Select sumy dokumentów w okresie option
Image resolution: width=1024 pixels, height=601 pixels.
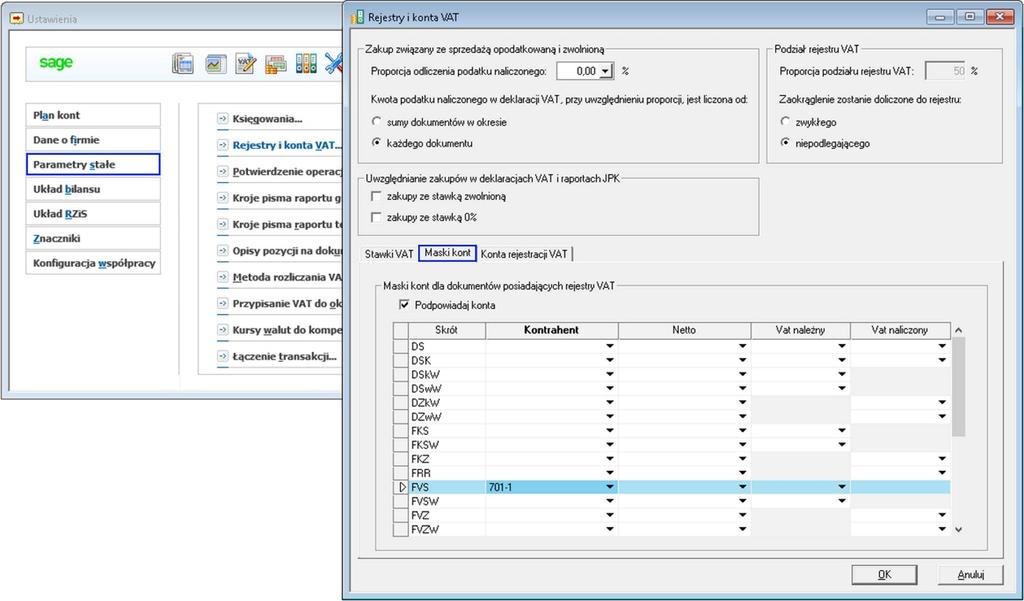[376, 122]
